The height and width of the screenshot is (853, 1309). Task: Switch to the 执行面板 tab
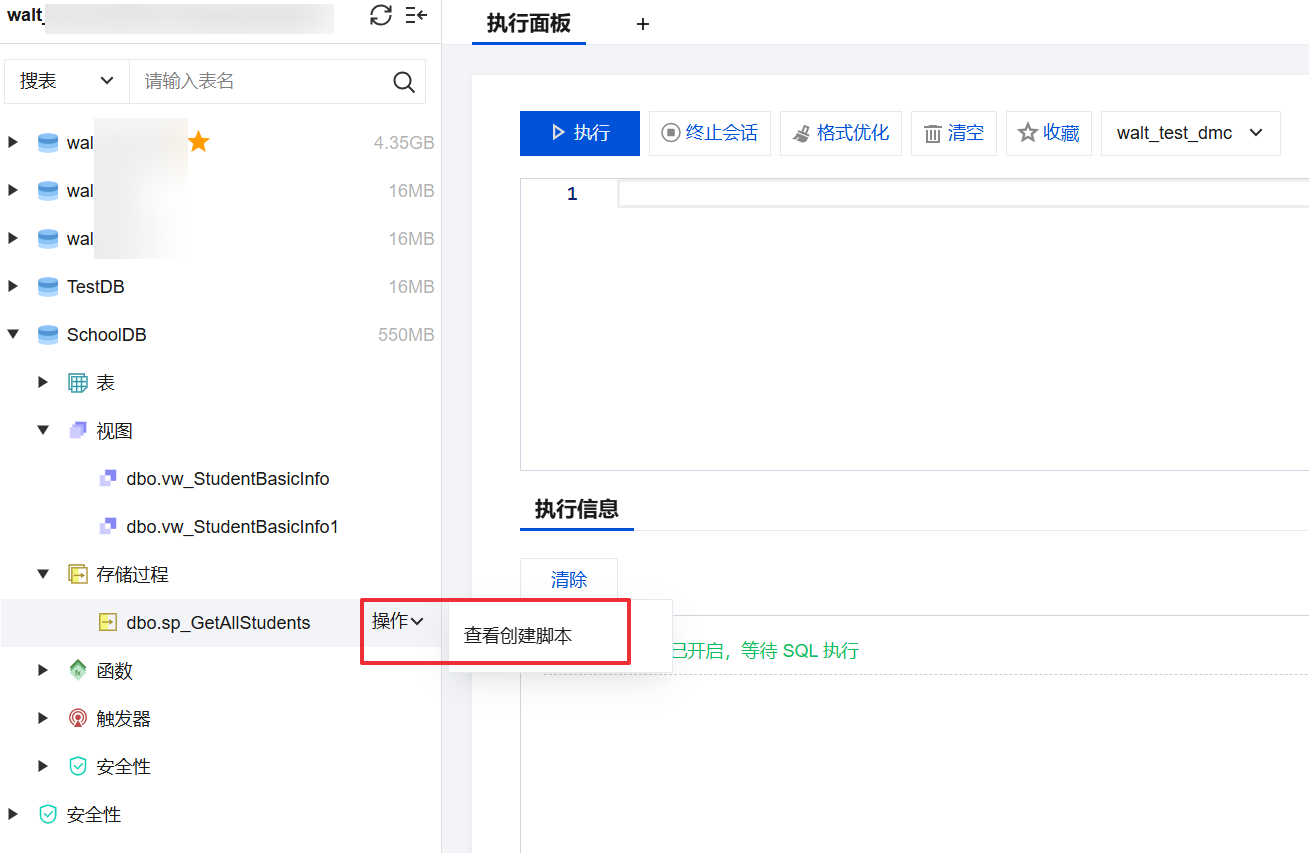(528, 24)
